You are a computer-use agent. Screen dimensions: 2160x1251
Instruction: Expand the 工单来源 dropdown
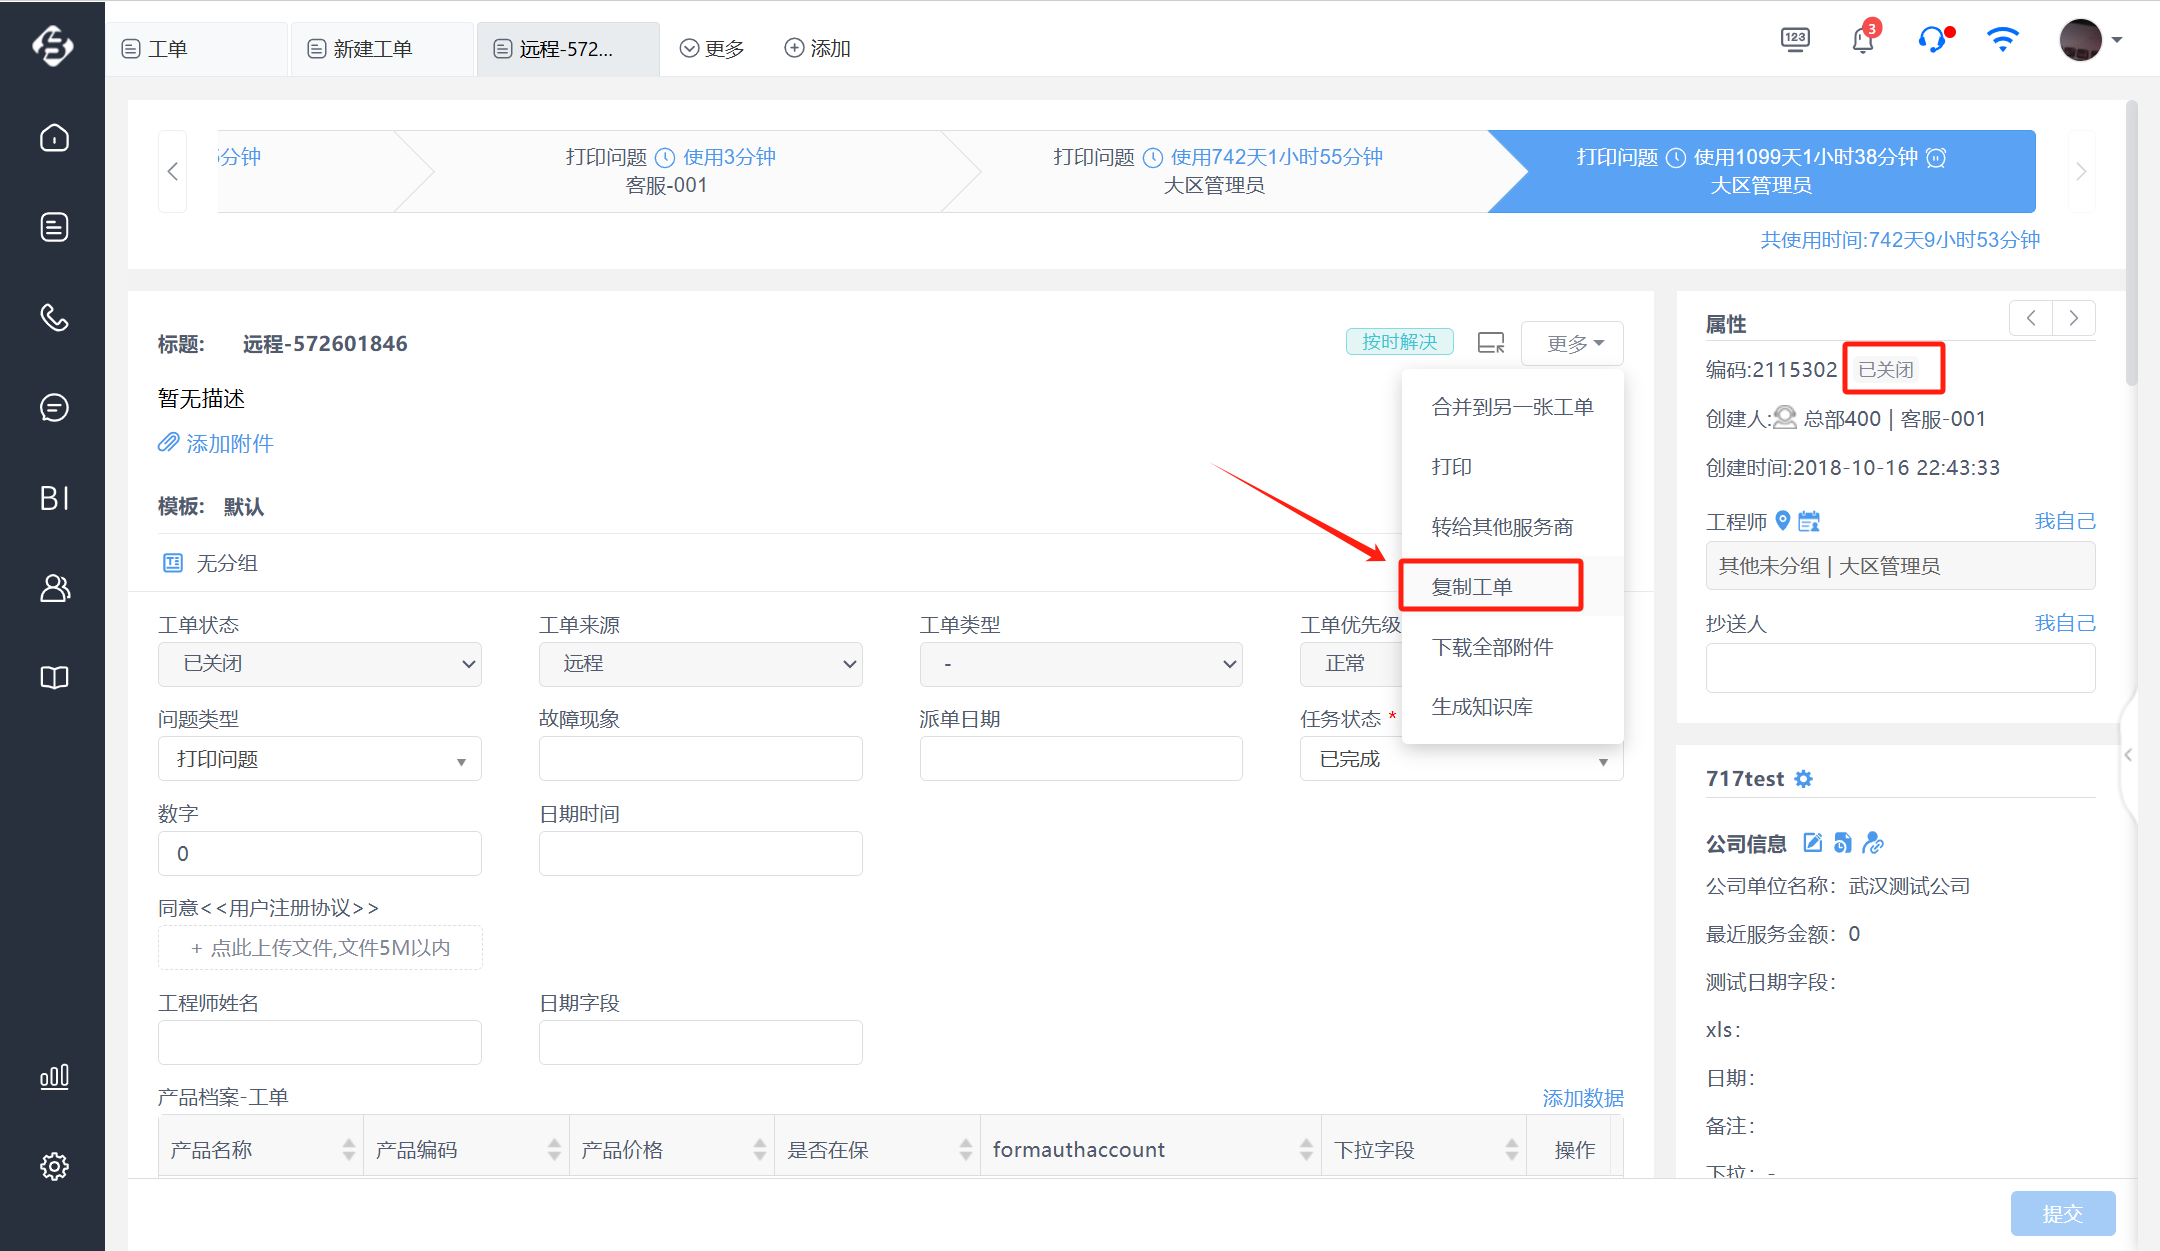700,664
